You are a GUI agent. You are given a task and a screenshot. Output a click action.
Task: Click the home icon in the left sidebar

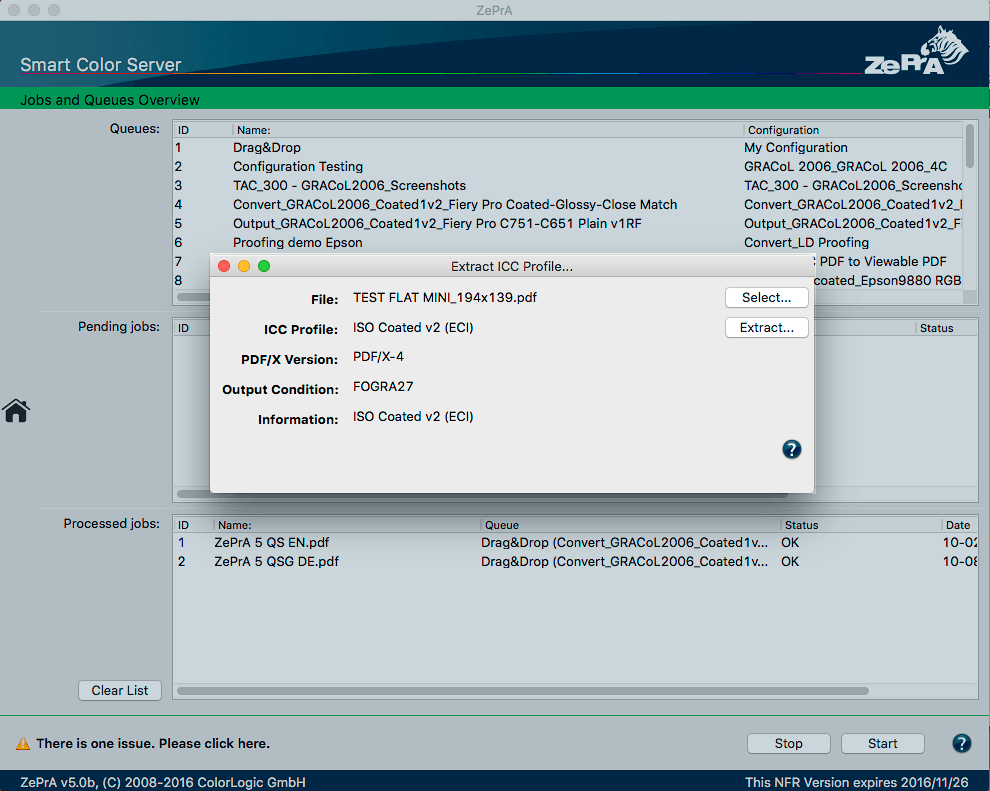tap(16, 411)
